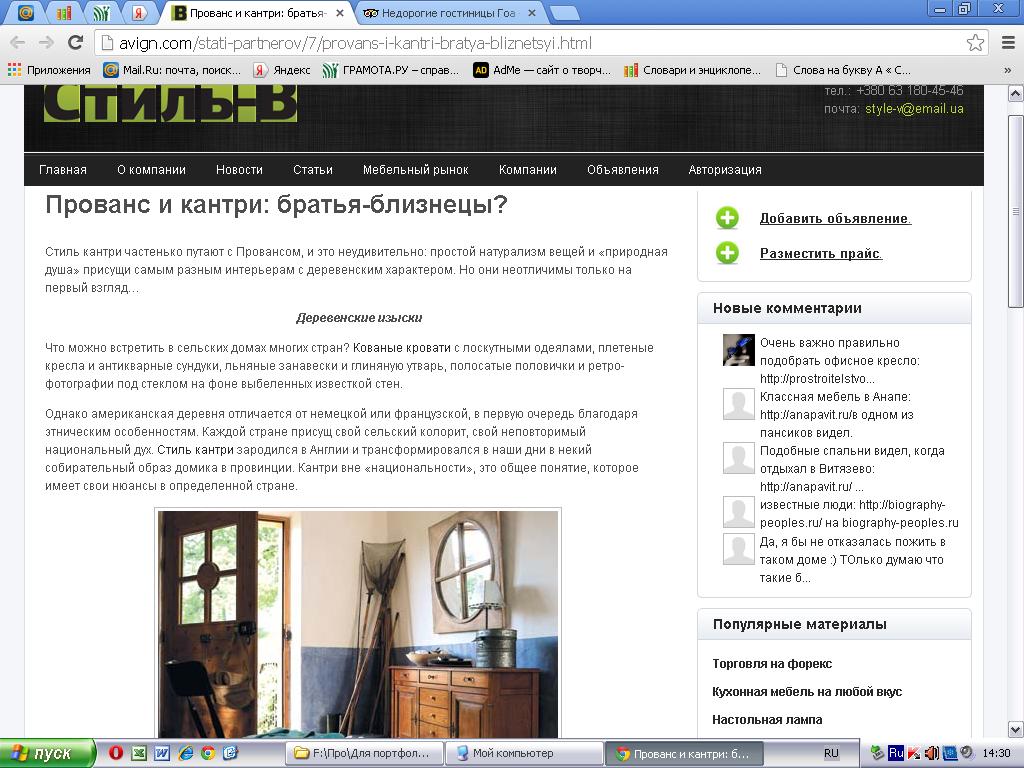Open the Новости menu item
1024x768 pixels.
pyautogui.click(x=239, y=170)
